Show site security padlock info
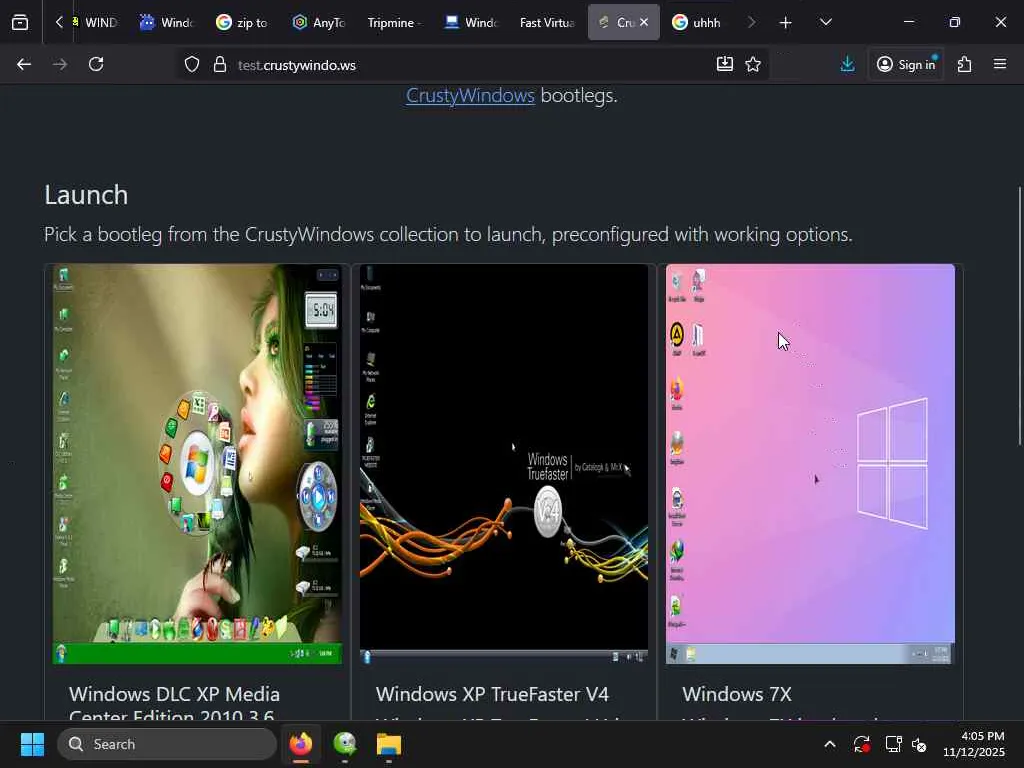Image resolution: width=1024 pixels, height=768 pixels. [x=220, y=65]
